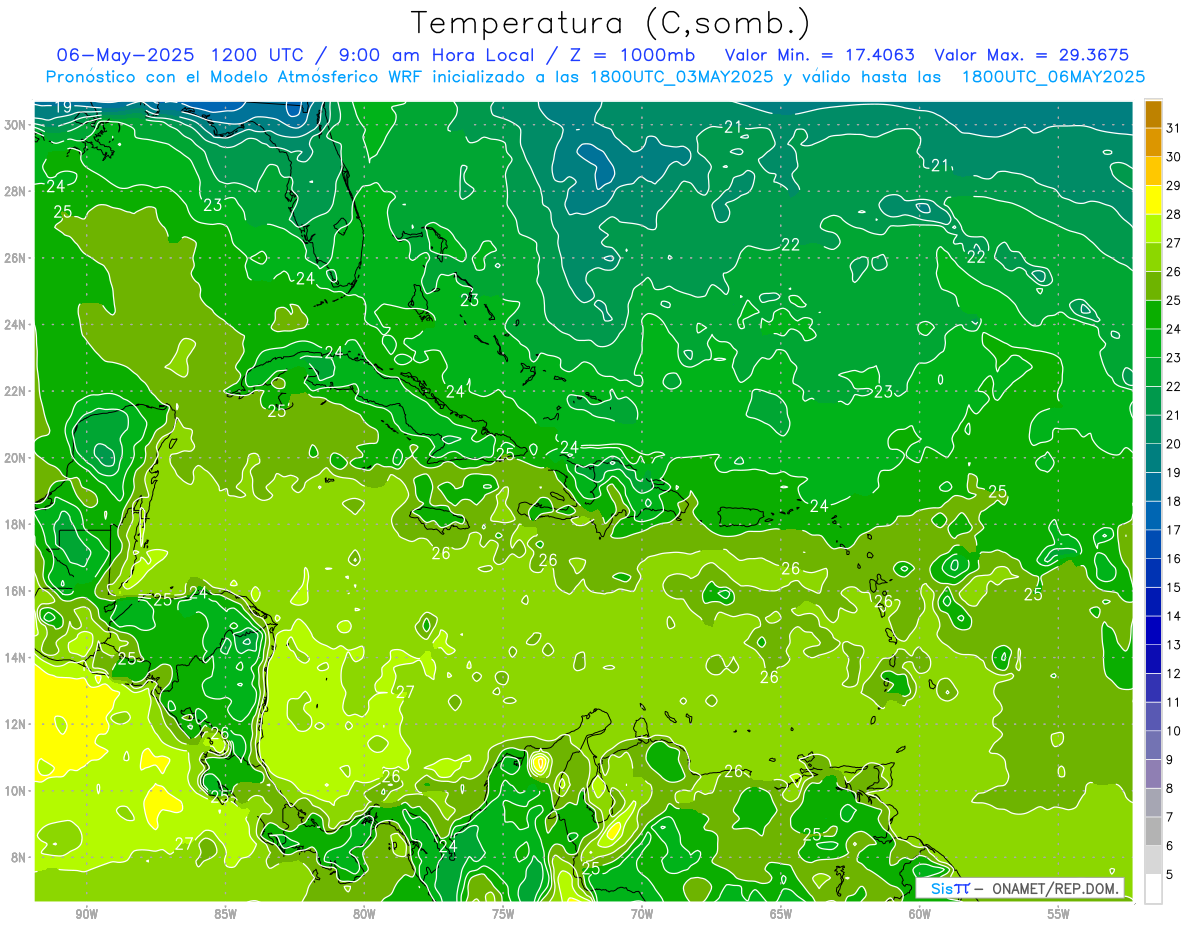Pick legend swatch between 30 and 31
This screenshot has width=1200, height=927.
(x=1153, y=143)
